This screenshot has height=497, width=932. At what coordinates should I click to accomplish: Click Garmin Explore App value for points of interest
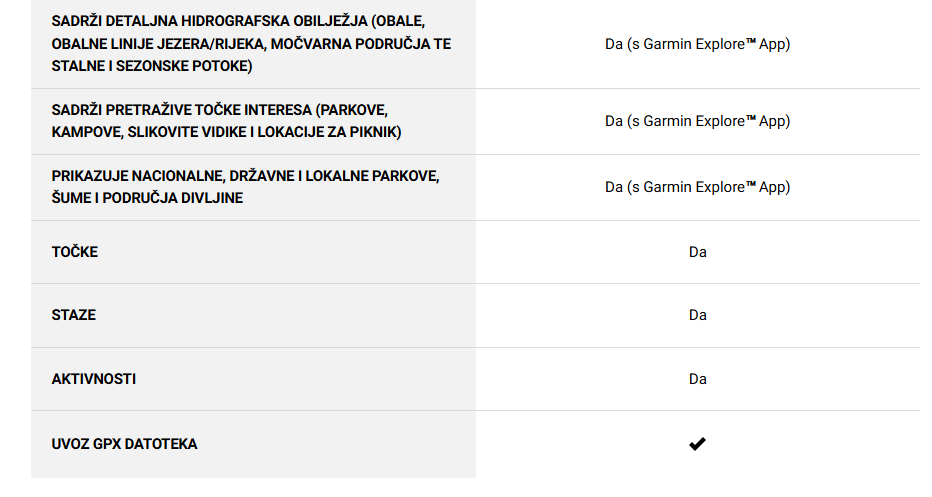point(698,121)
